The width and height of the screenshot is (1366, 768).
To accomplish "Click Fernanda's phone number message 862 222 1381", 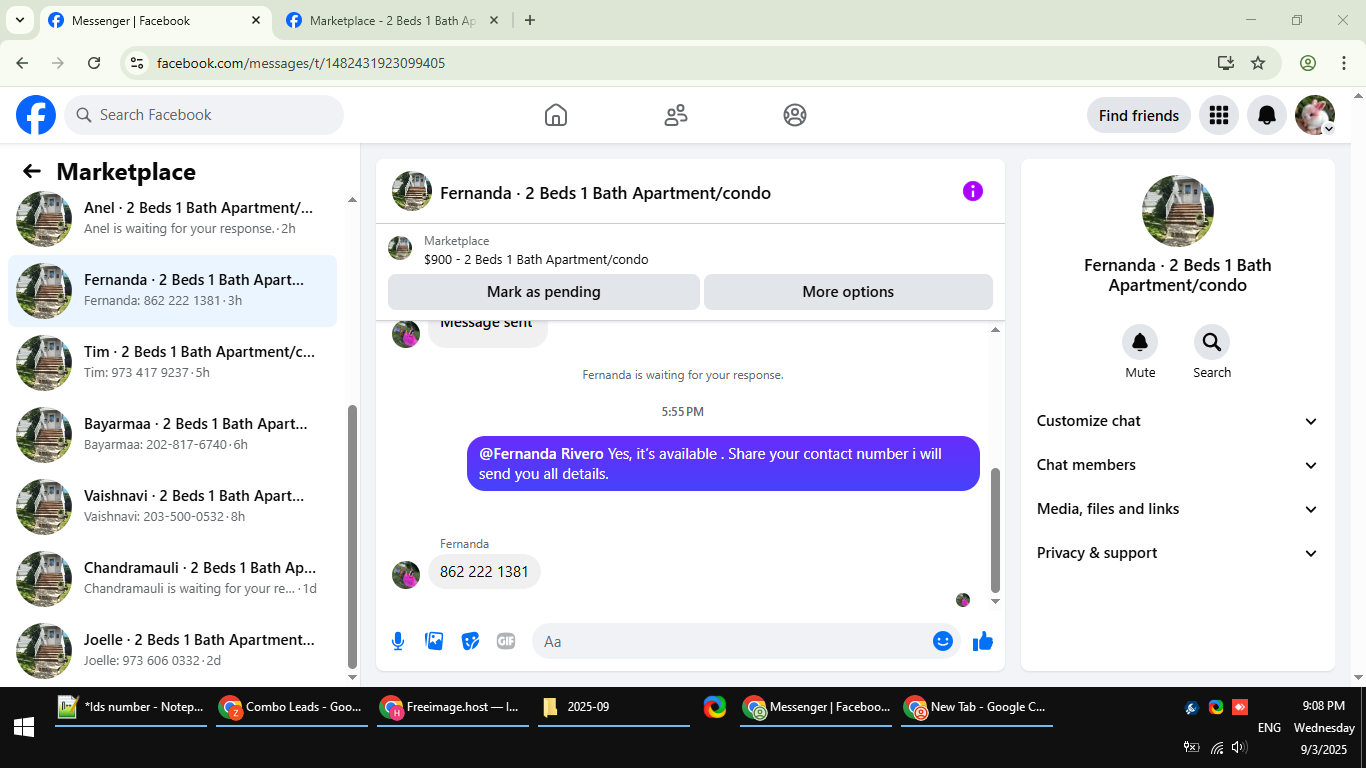I will click(x=484, y=572).
